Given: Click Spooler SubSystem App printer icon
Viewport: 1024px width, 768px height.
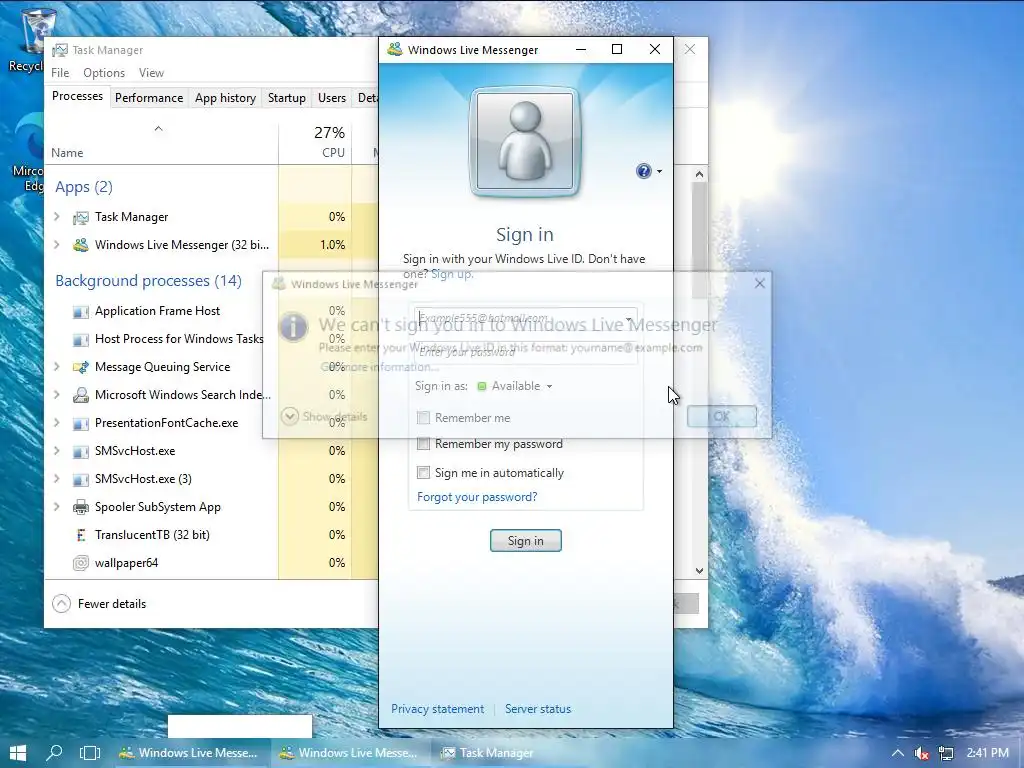Looking at the screenshot, I should (80, 507).
